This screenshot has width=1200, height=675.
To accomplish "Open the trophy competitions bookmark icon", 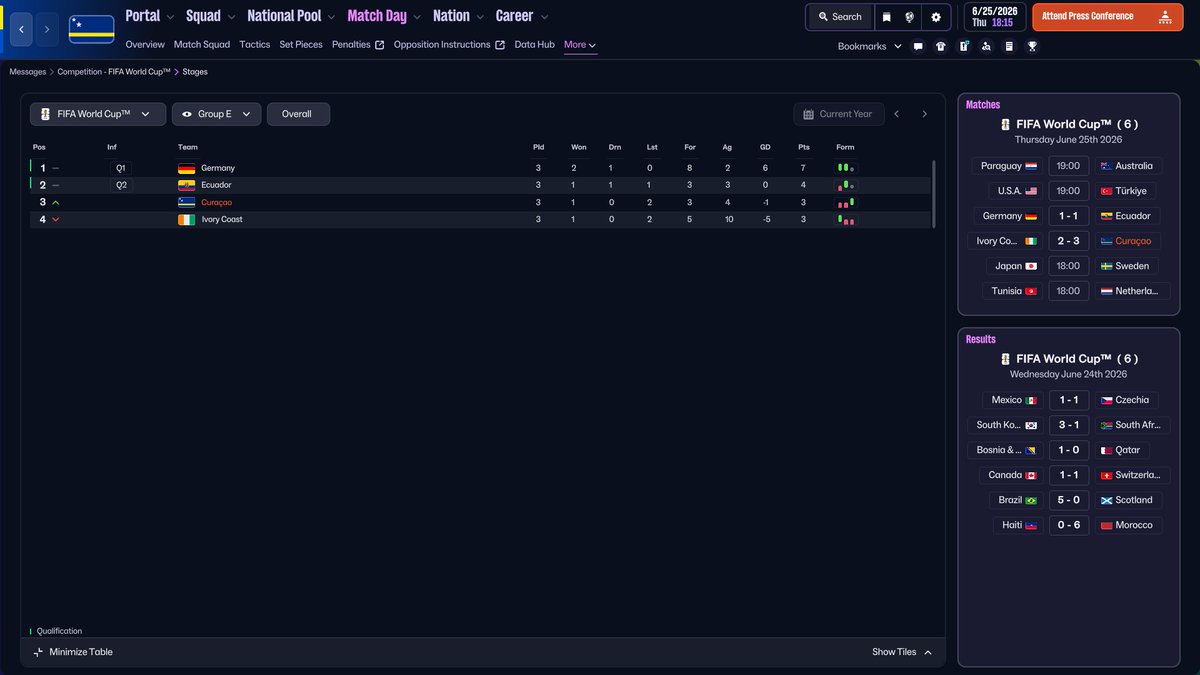I will point(1032,46).
